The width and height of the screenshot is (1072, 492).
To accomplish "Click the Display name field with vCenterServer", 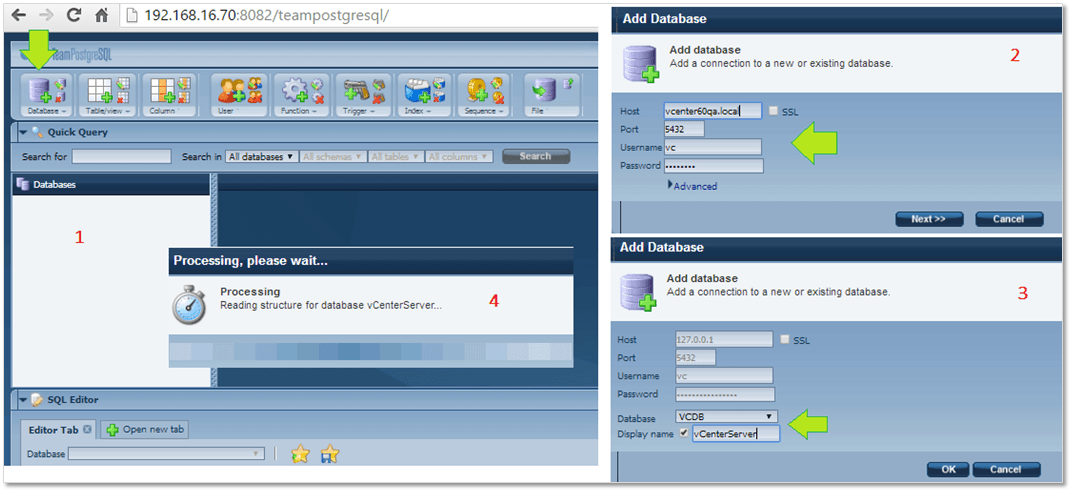I will 736,434.
